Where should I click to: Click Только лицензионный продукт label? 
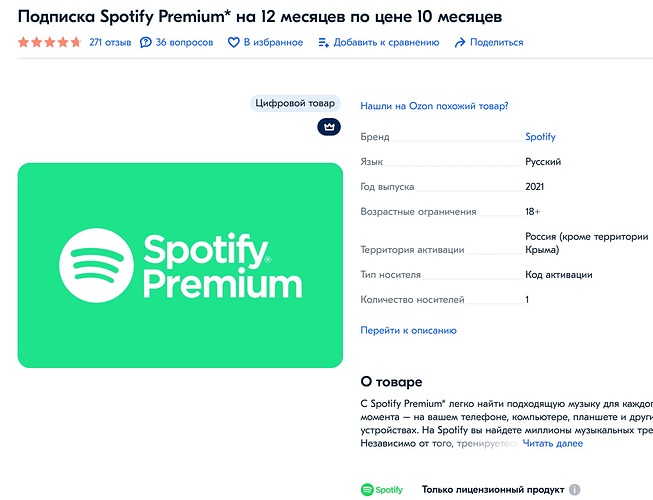pyautogui.click(x=493, y=490)
